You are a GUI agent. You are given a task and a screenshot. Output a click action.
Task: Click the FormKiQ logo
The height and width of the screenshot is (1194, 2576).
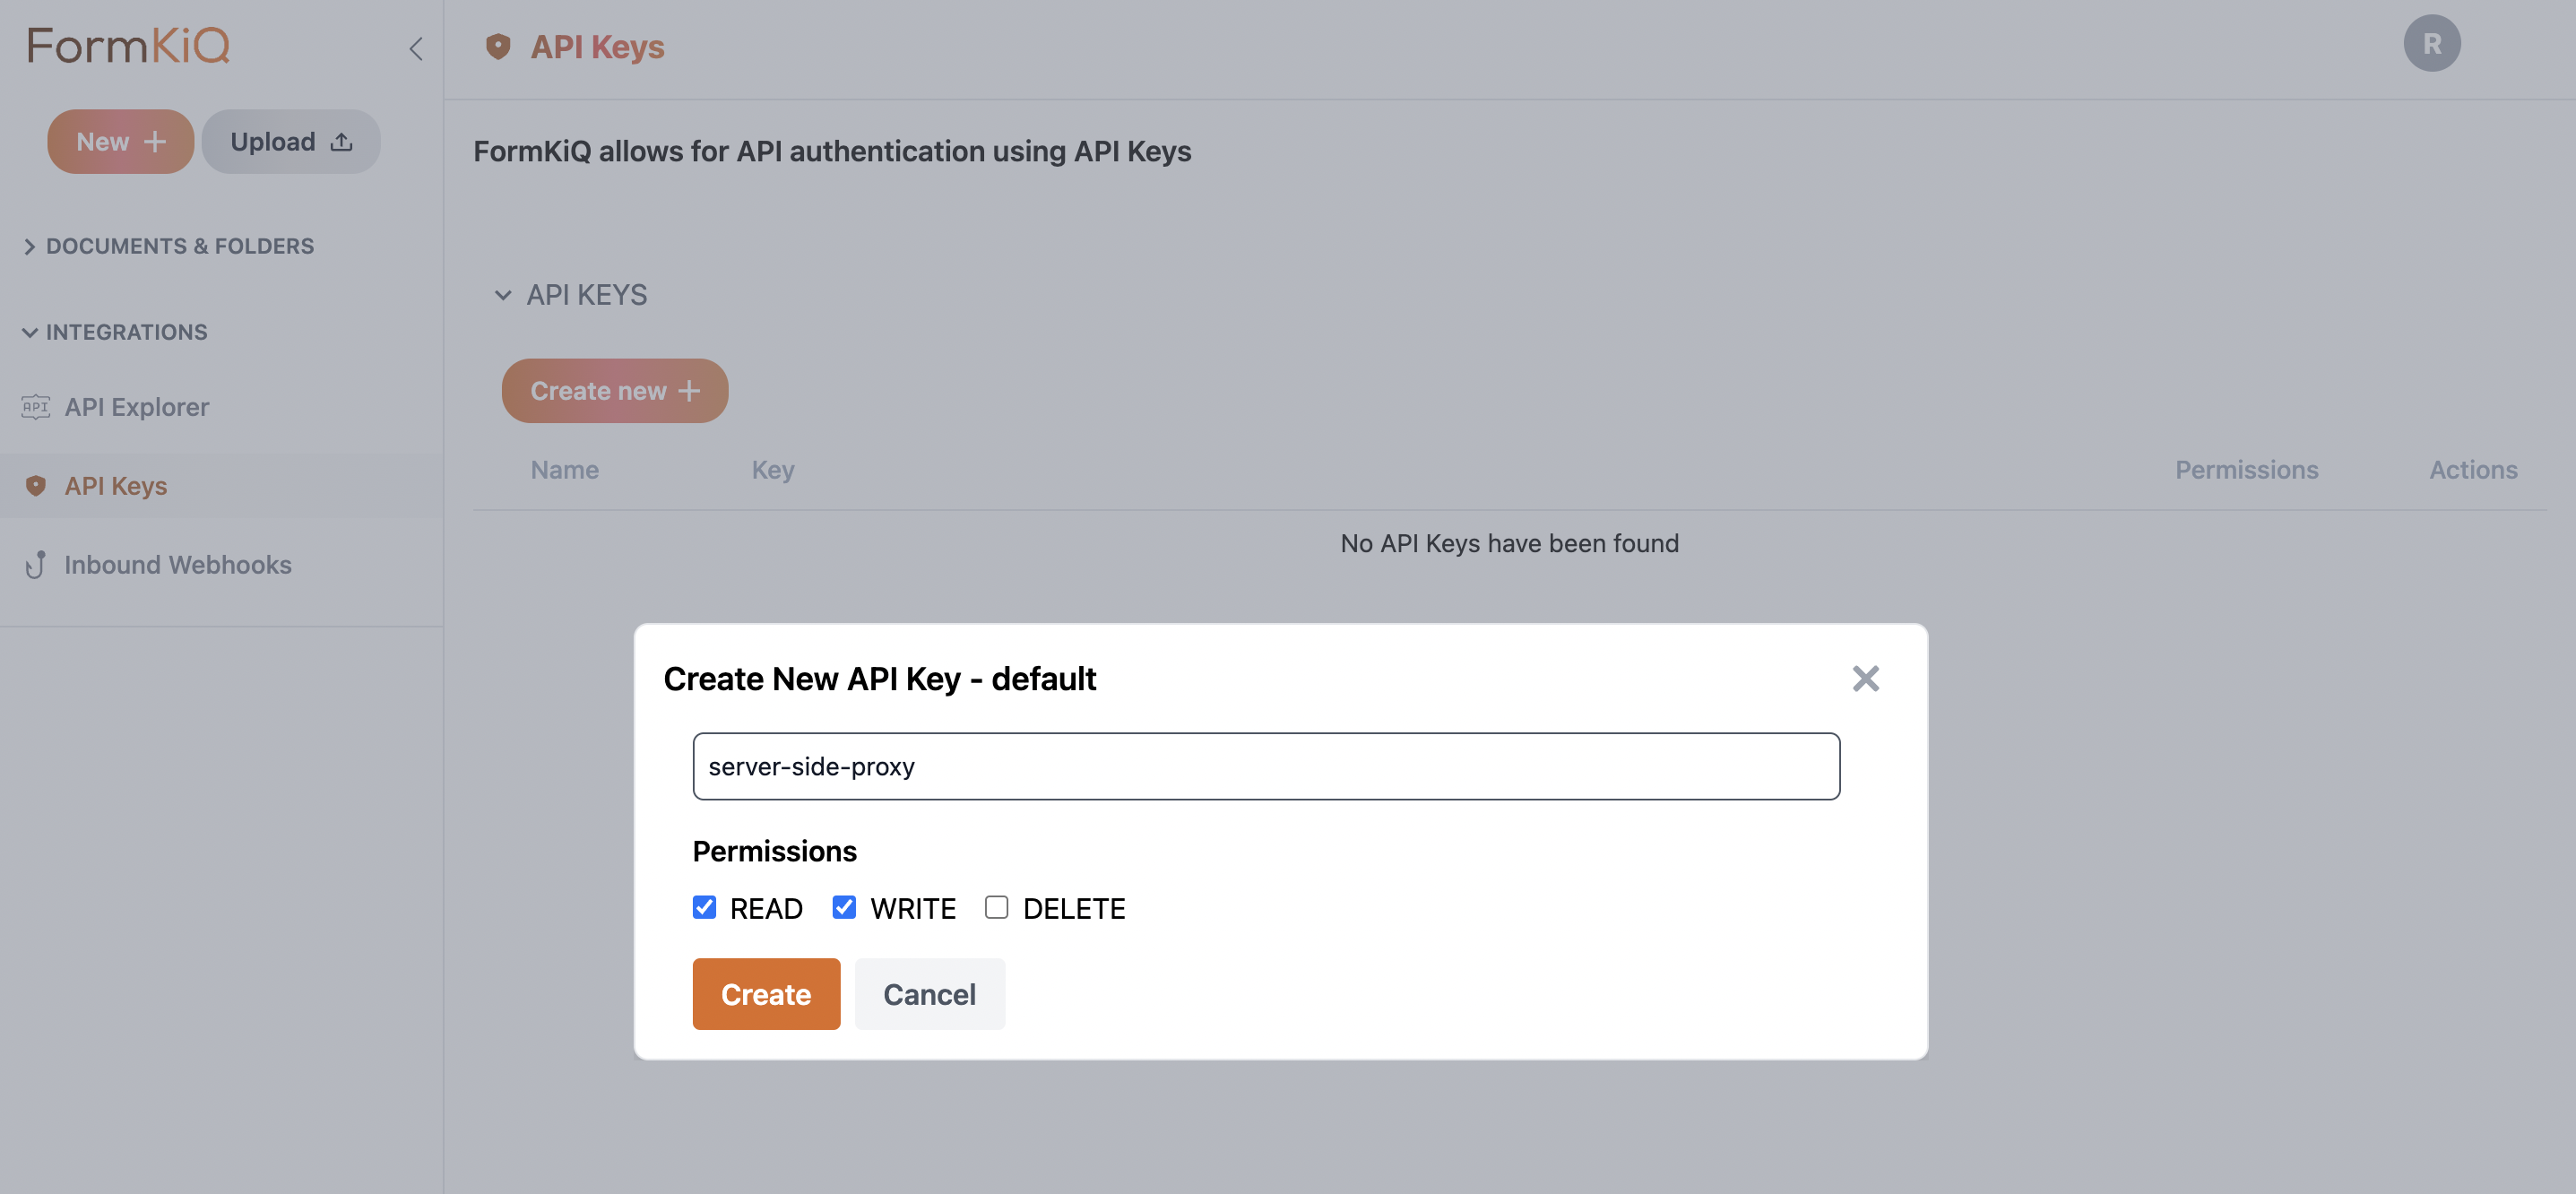128,46
